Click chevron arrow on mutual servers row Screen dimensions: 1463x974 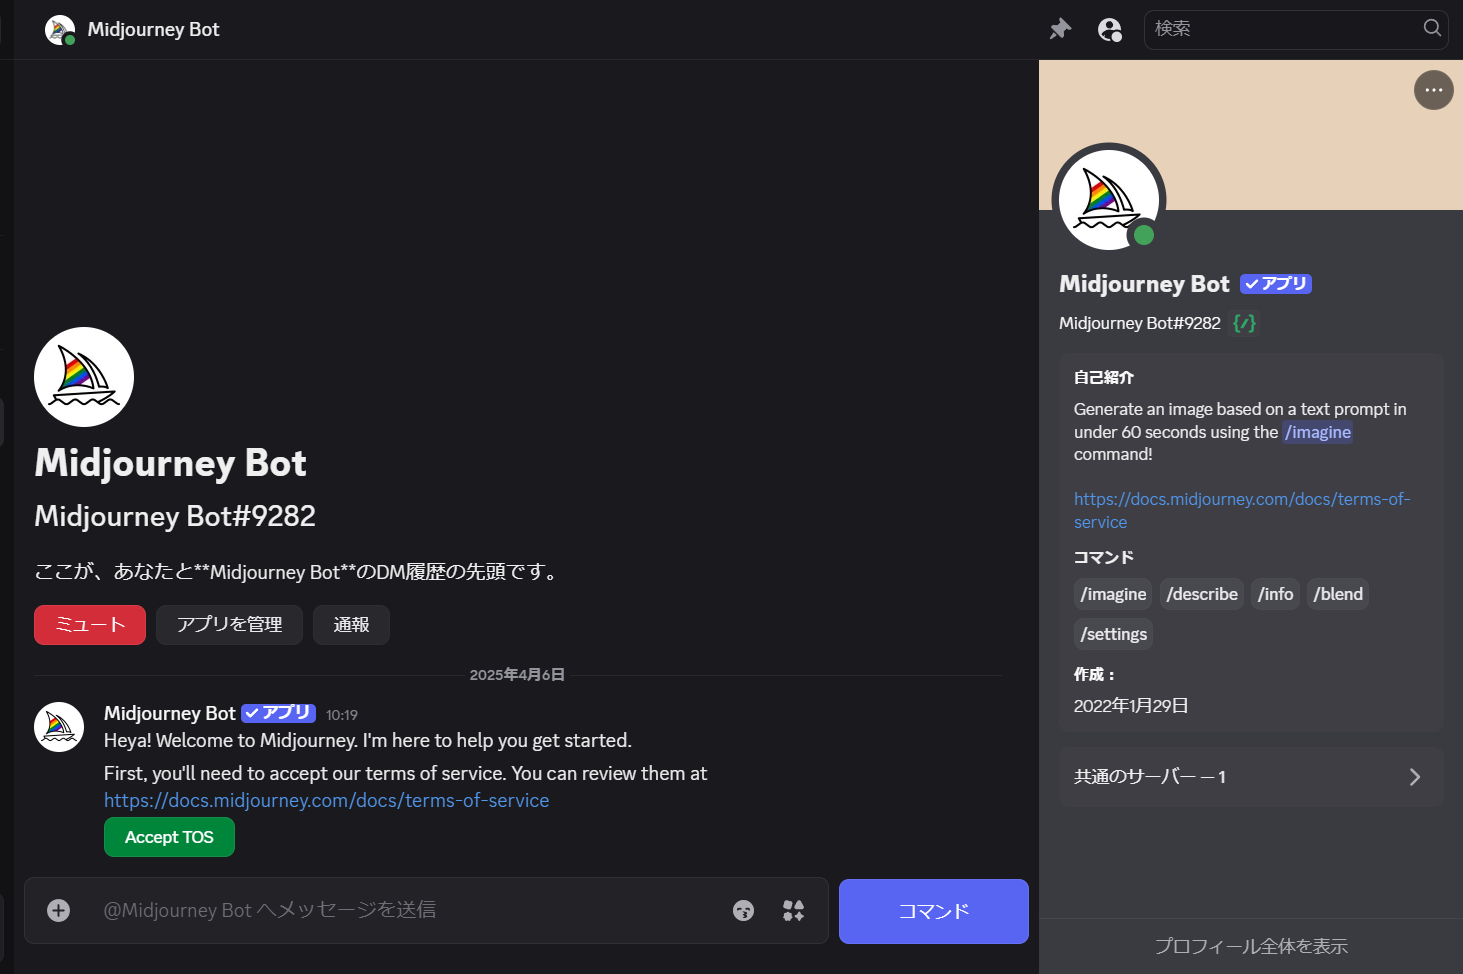(1414, 777)
